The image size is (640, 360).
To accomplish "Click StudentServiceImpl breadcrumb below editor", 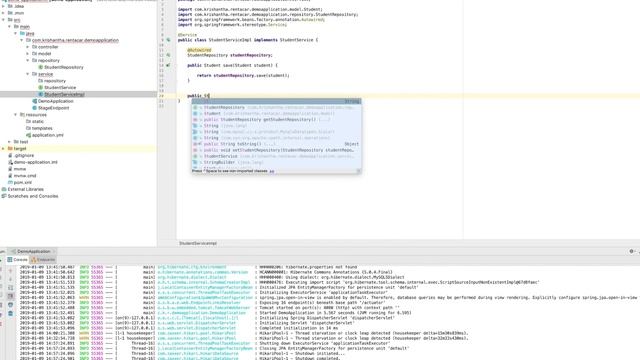I will [x=198, y=243].
